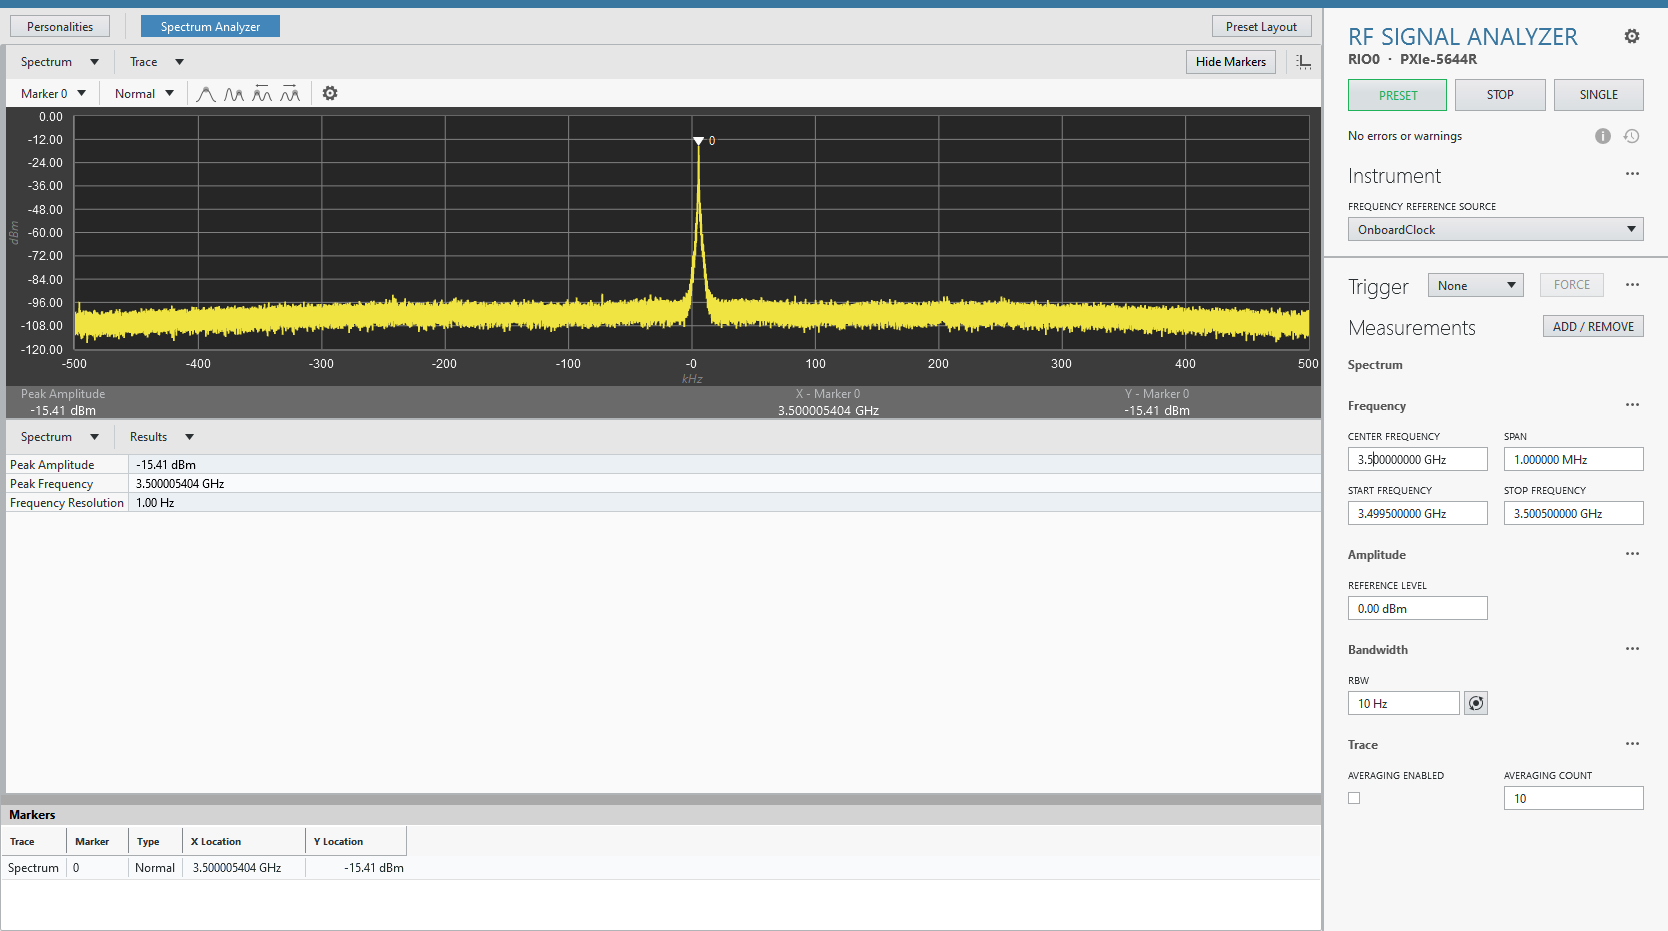Click the Marker column header in Markers table
This screenshot has height=931, width=1668.
[x=97, y=841]
